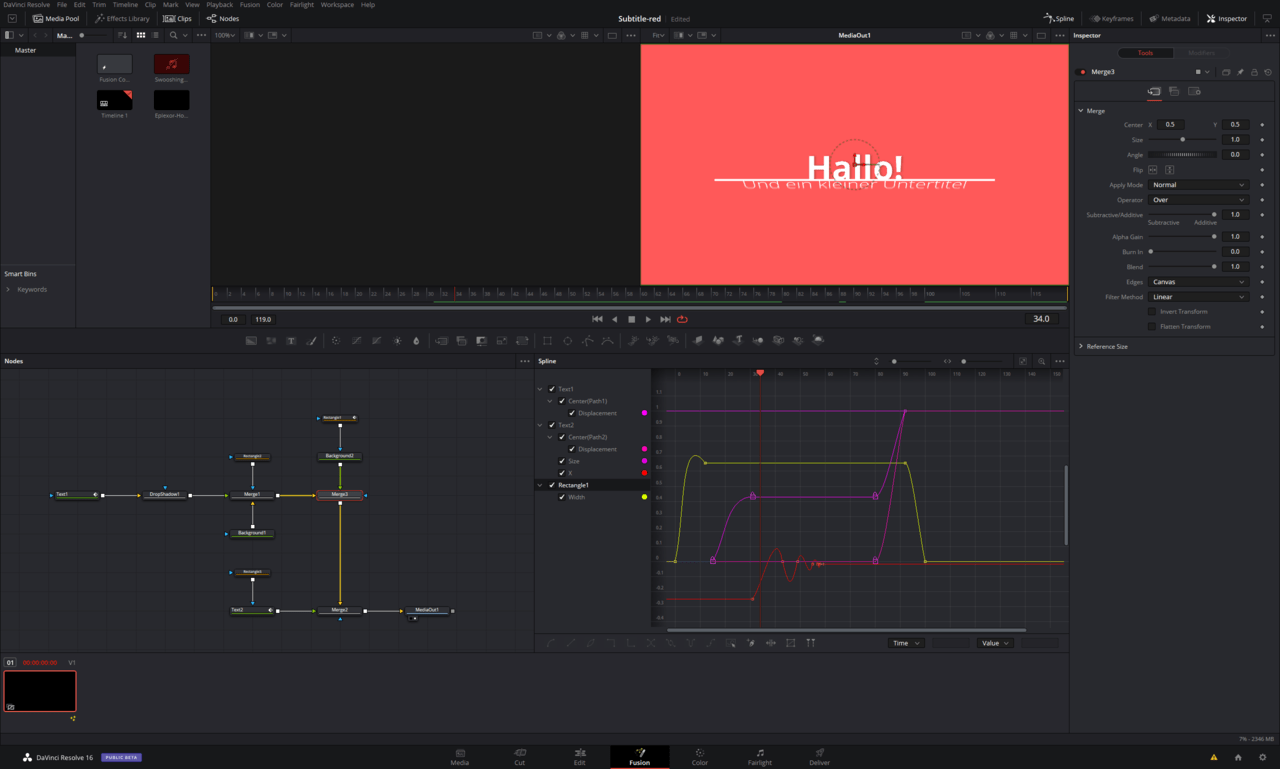
Task: Click the loop playback icon
Action: [x=682, y=319]
